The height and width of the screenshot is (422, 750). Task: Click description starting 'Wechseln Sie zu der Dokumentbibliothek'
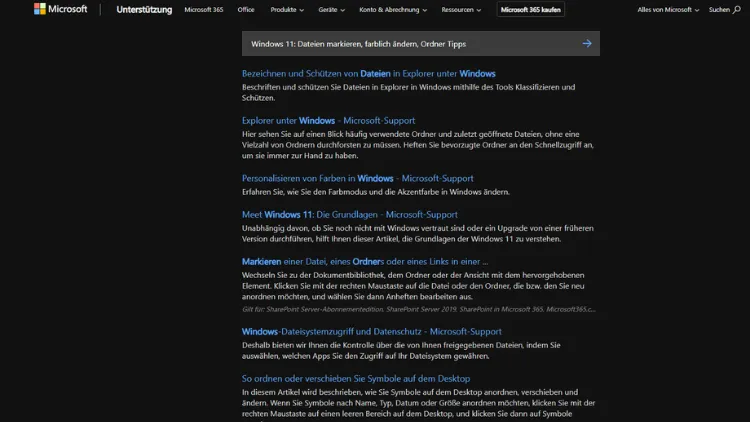pyautogui.click(x=413, y=286)
